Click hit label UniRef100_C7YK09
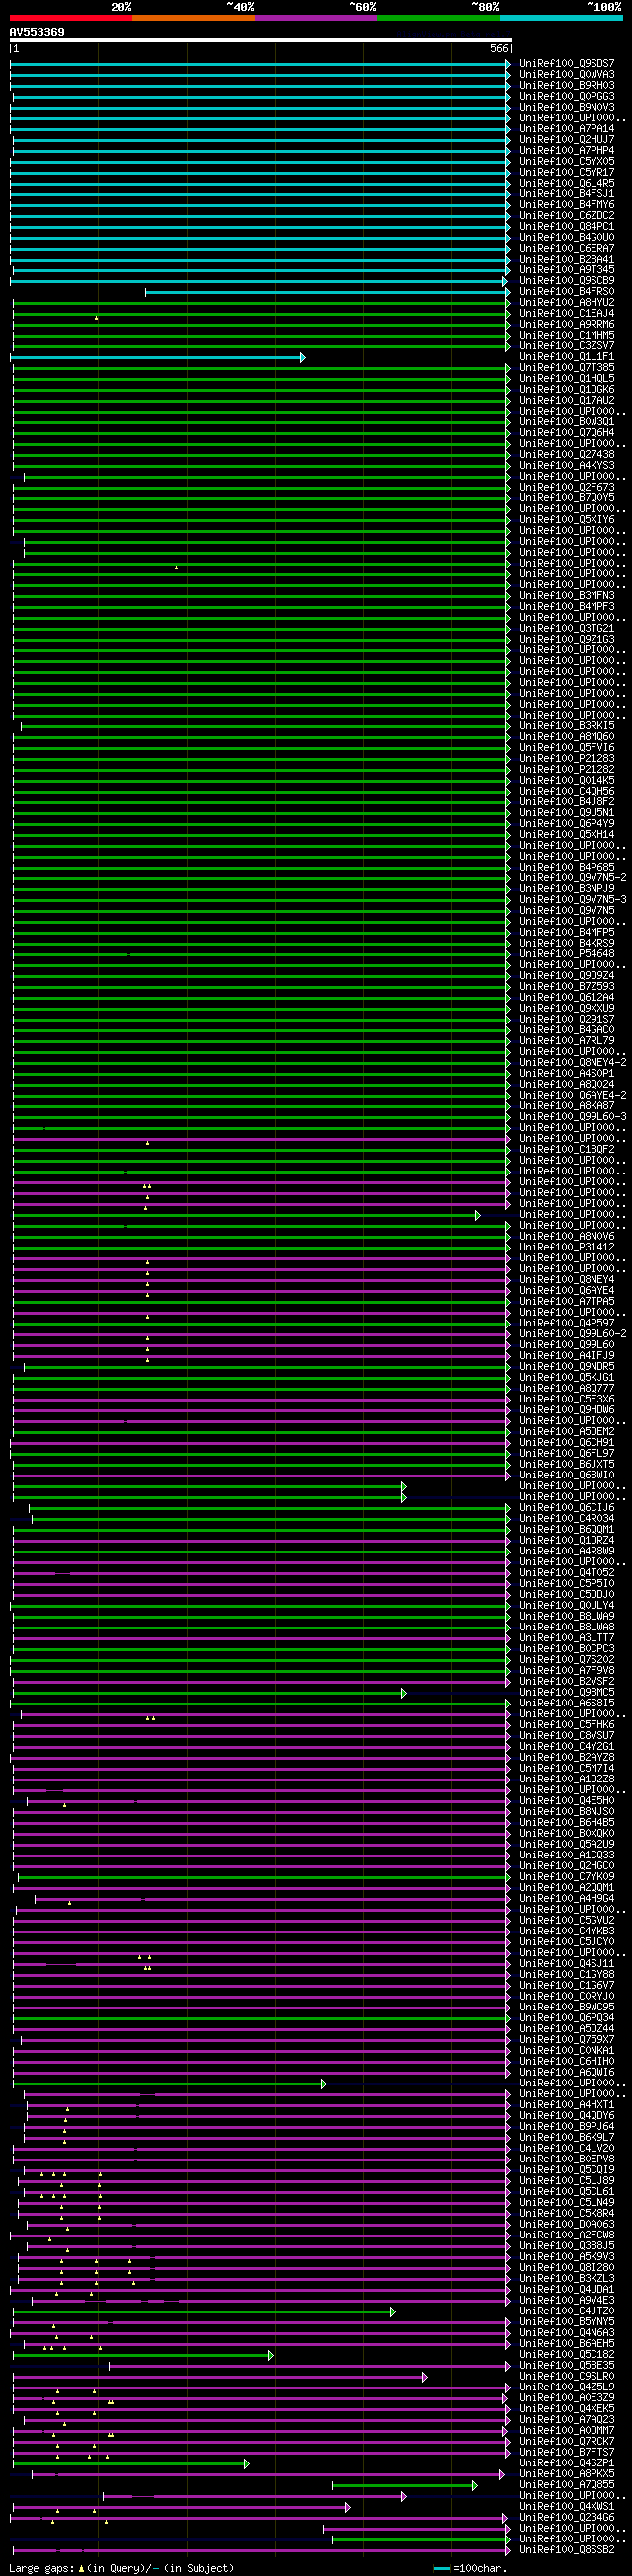Screen dimensions: 632x2576 pos(567,1877)
